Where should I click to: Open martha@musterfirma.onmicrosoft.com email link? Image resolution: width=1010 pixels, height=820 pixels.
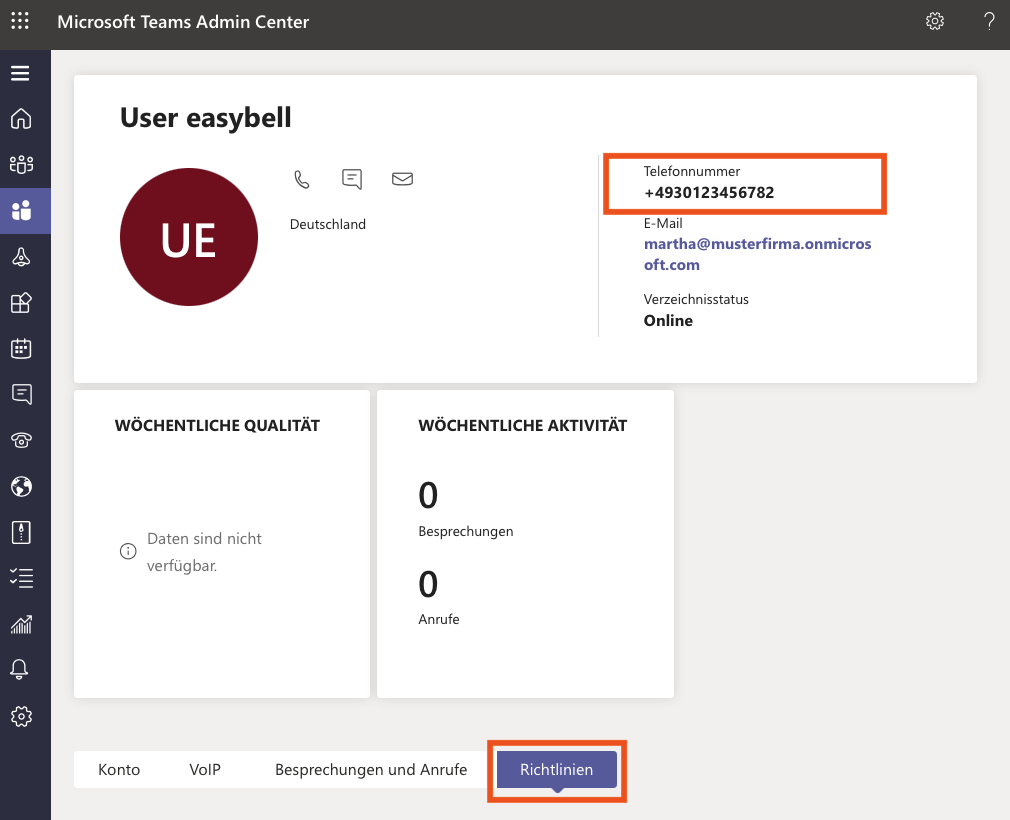coord(758,254)
